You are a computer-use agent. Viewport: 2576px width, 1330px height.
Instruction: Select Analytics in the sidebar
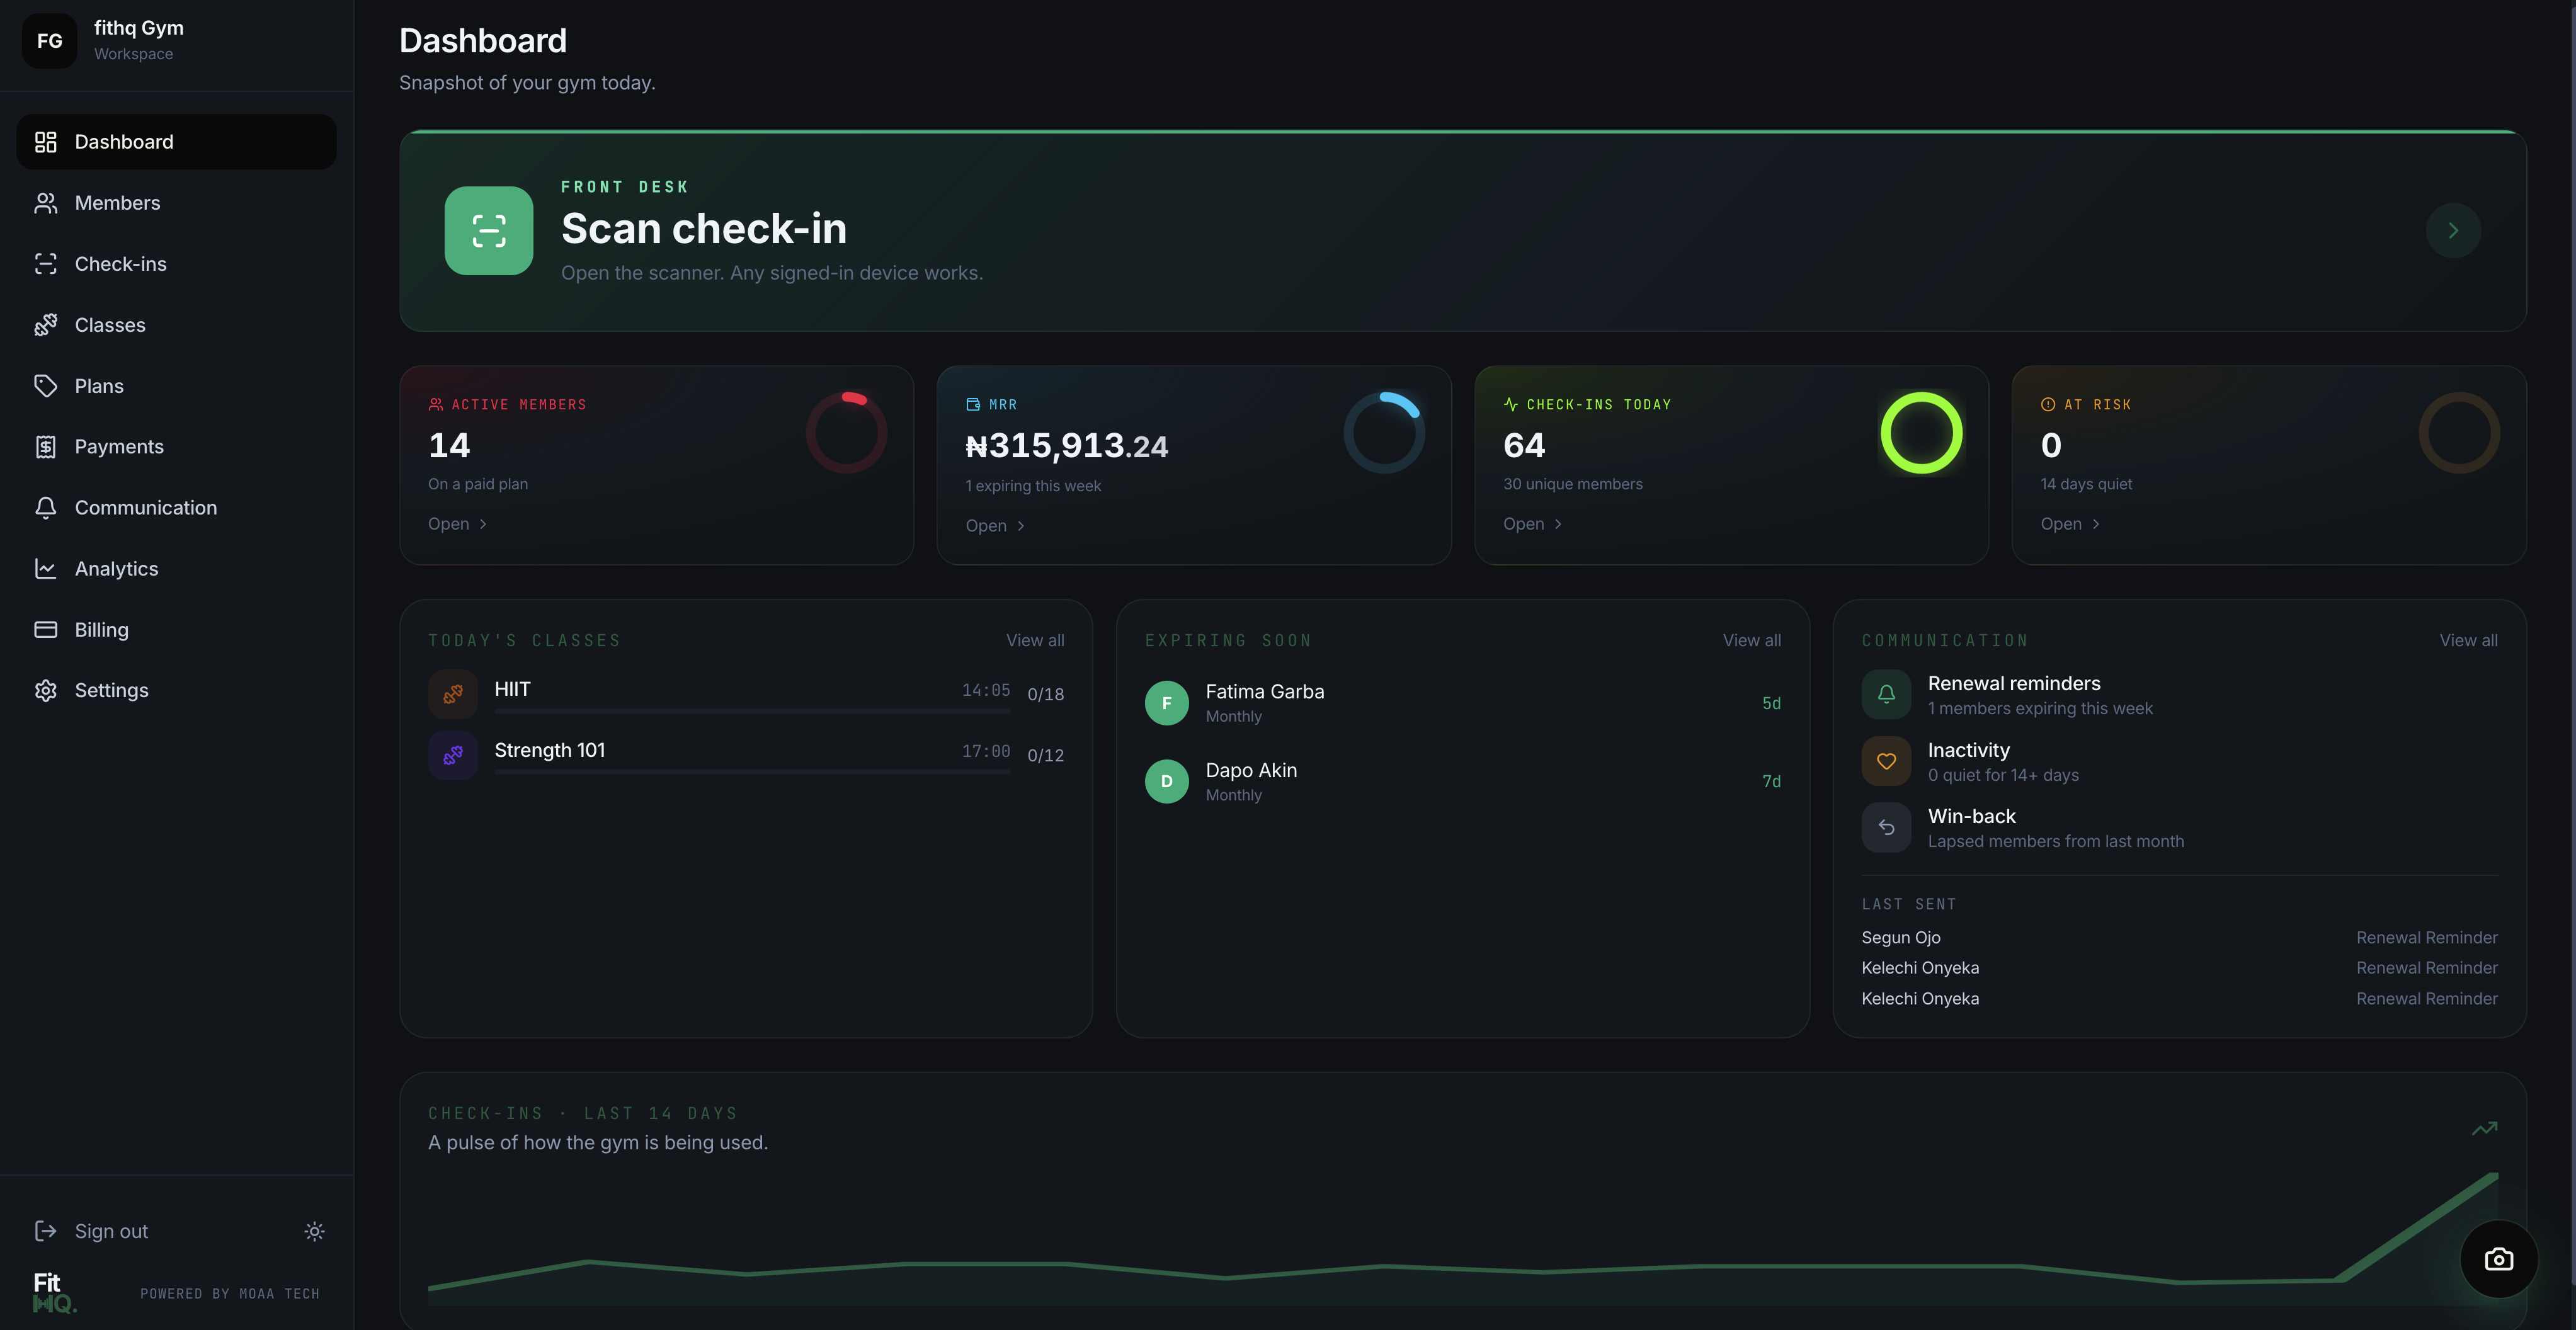pos(176,569)
